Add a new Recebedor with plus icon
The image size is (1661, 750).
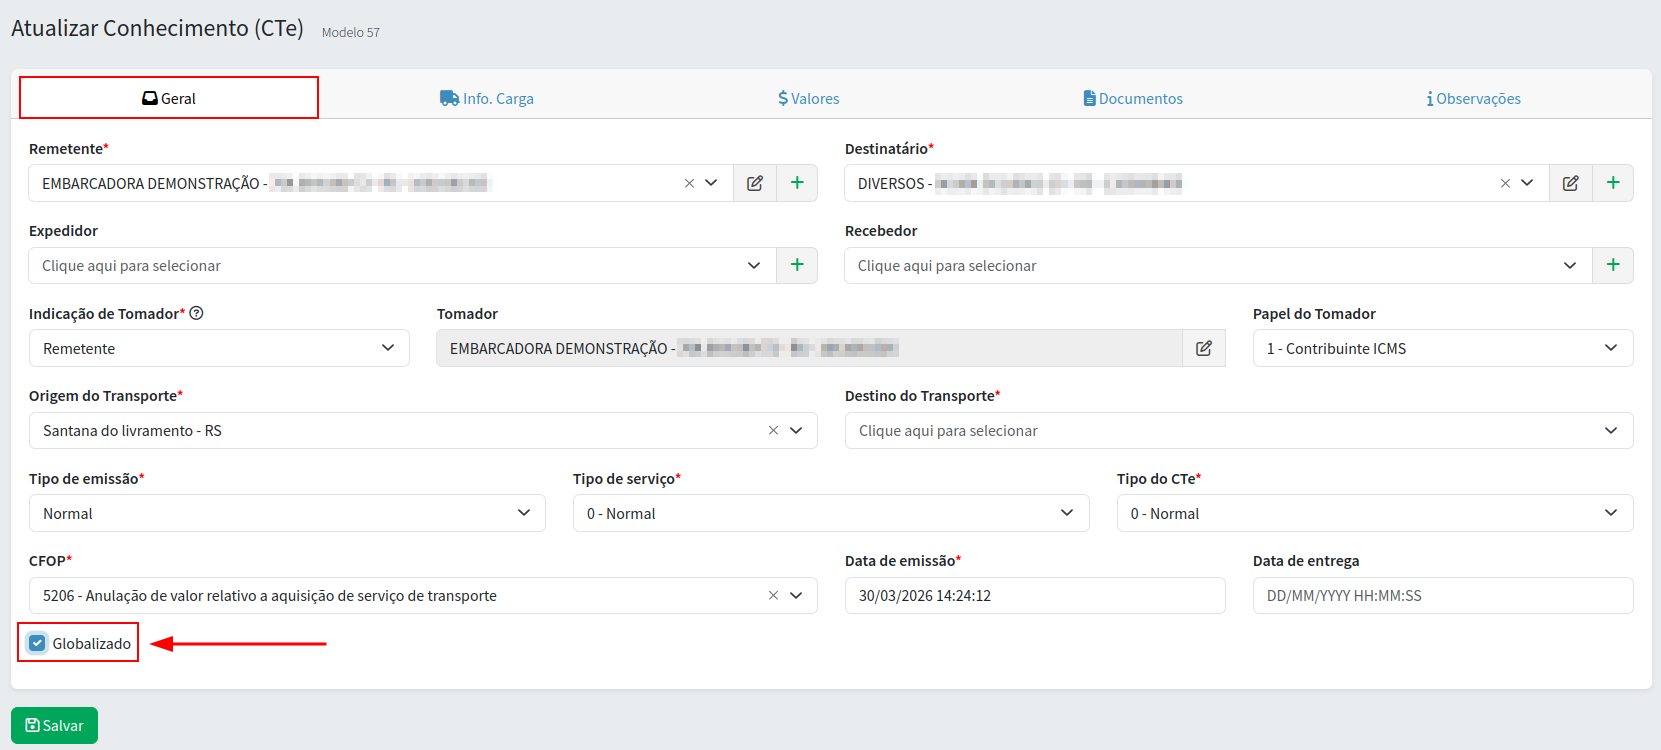1613,265
